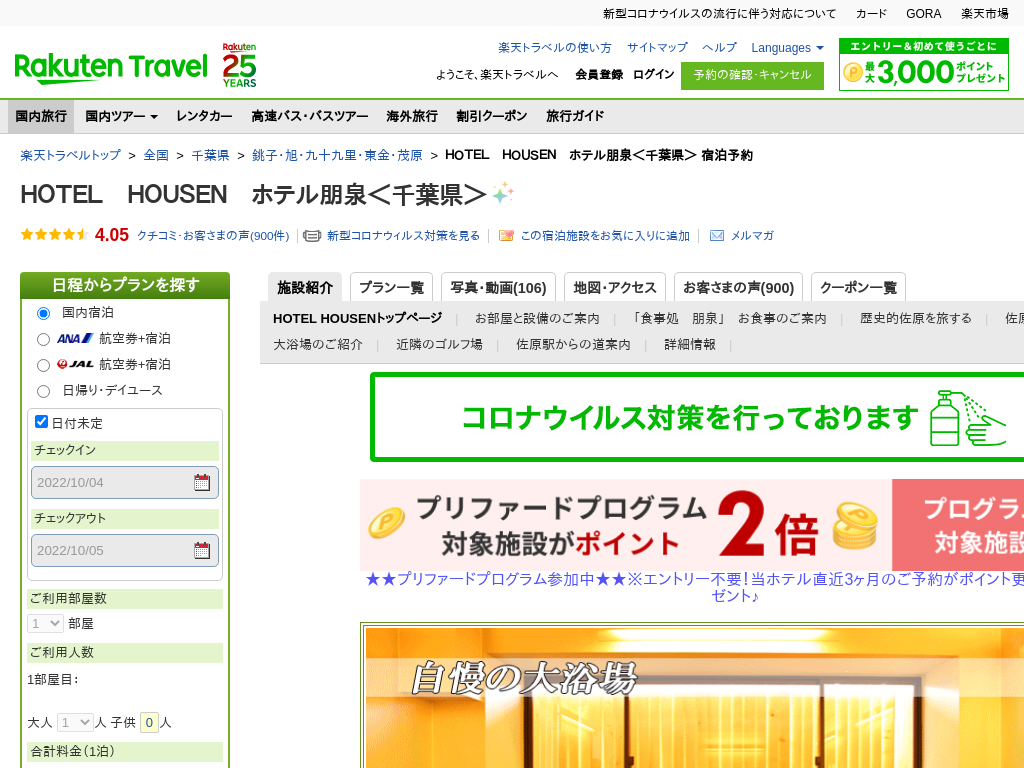Click 予約の確認・キャンセル button
Image resolution: width=1024 pixels, height=768 pixels.
752,75
